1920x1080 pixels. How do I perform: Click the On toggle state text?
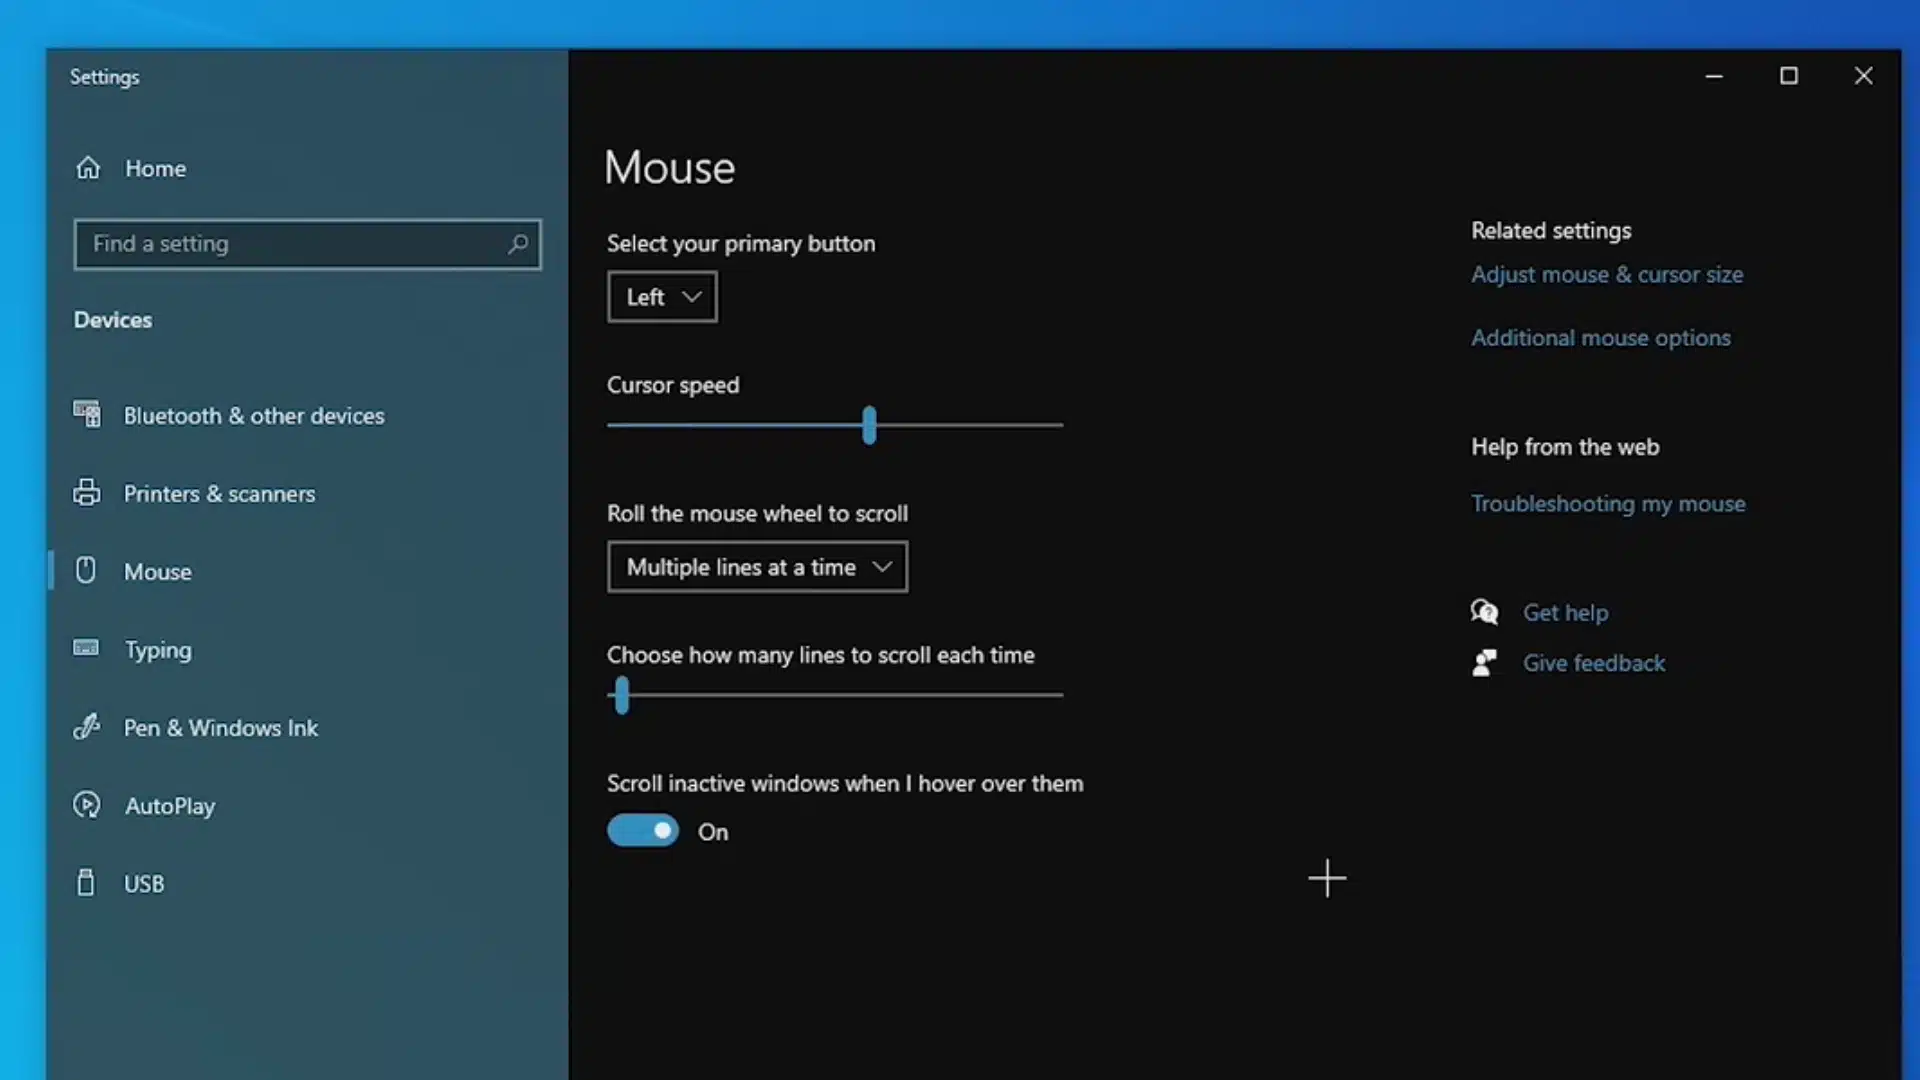pyautogui.click(x=713, y=832)
